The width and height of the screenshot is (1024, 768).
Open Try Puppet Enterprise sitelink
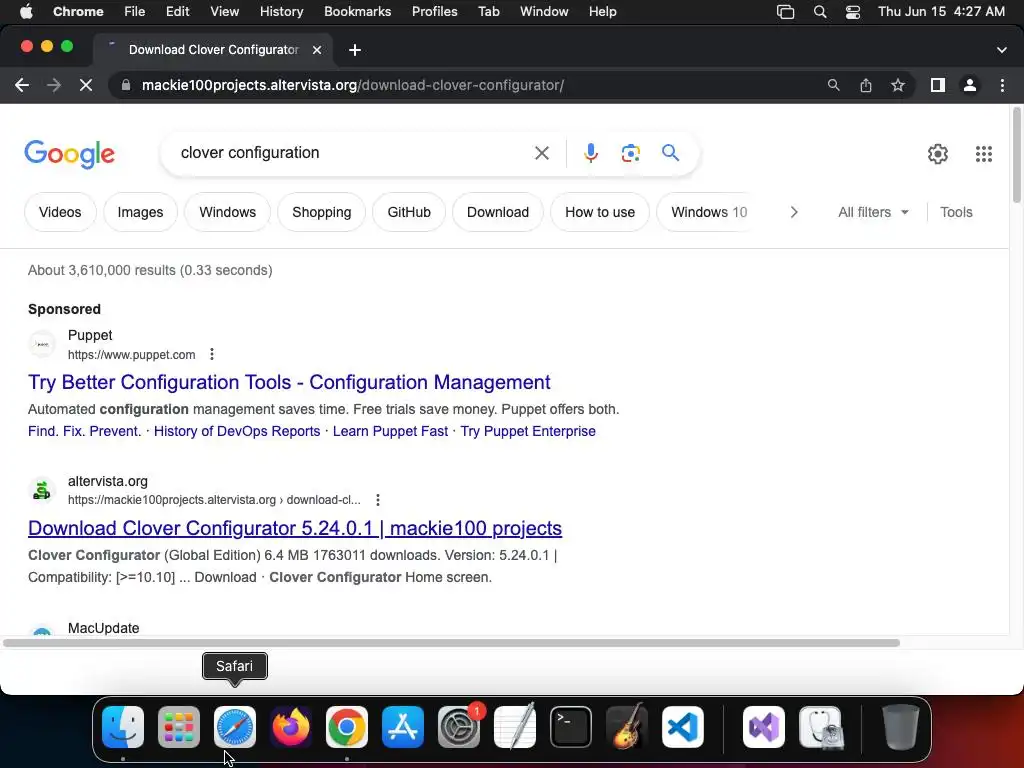coord(528,431)
